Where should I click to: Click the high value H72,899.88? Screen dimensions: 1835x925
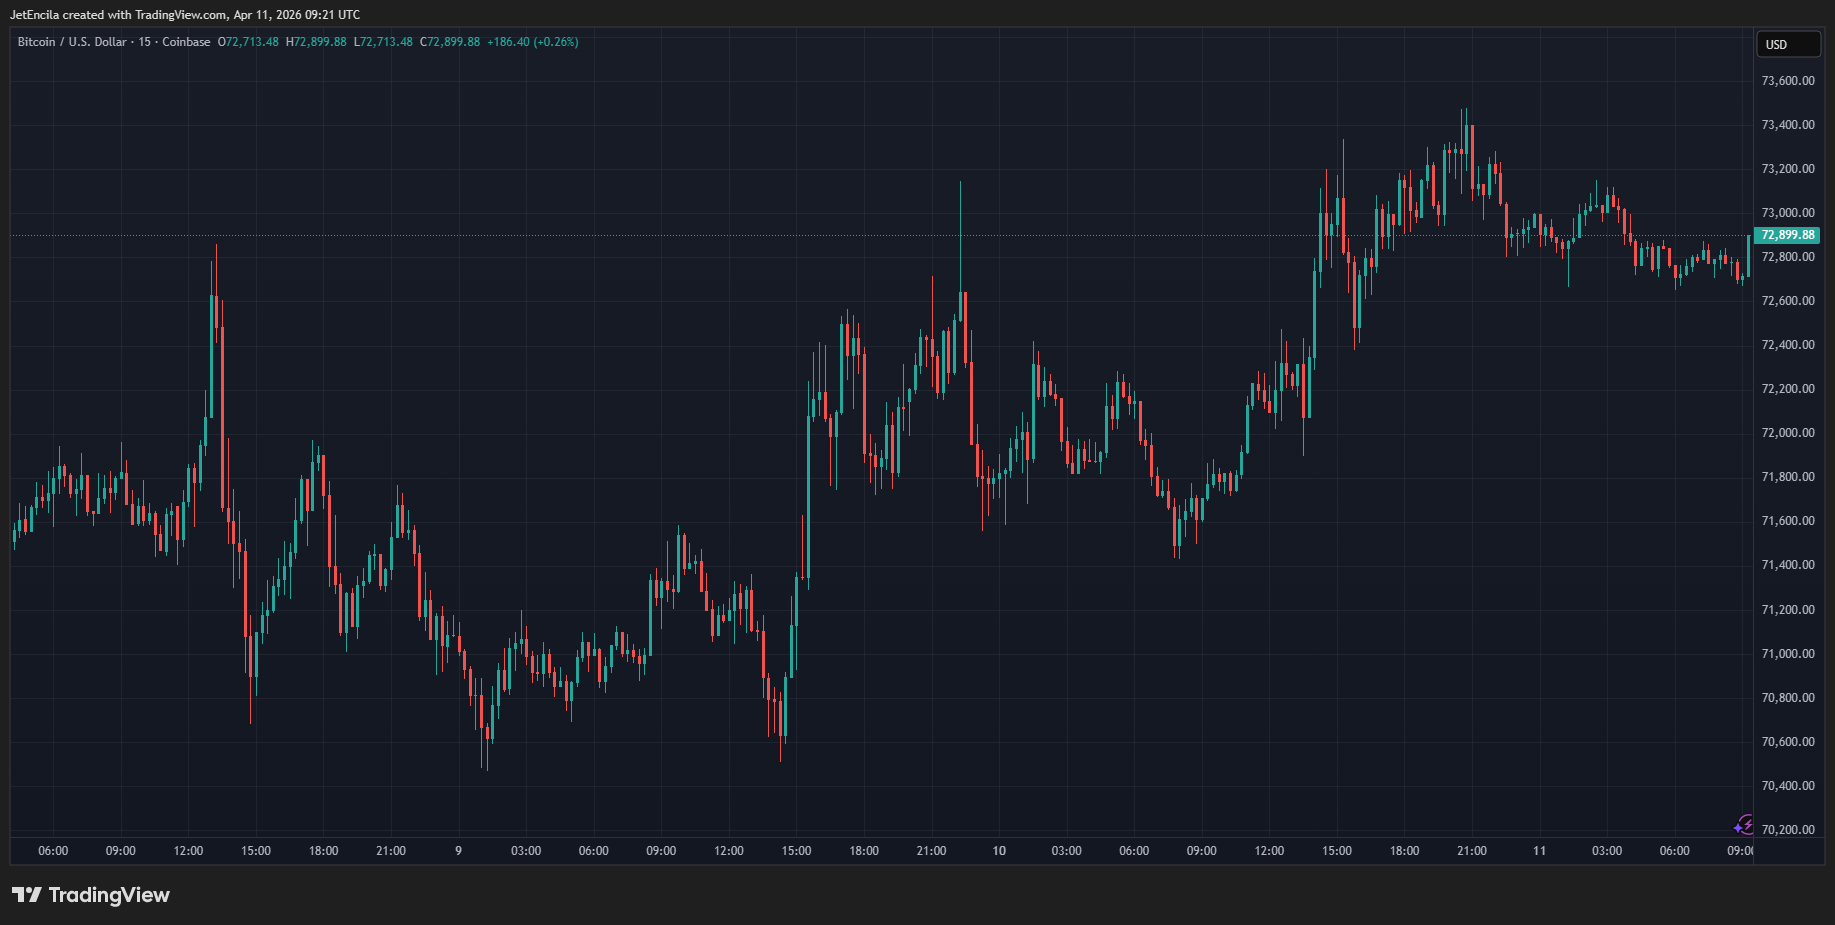(316, 42)
